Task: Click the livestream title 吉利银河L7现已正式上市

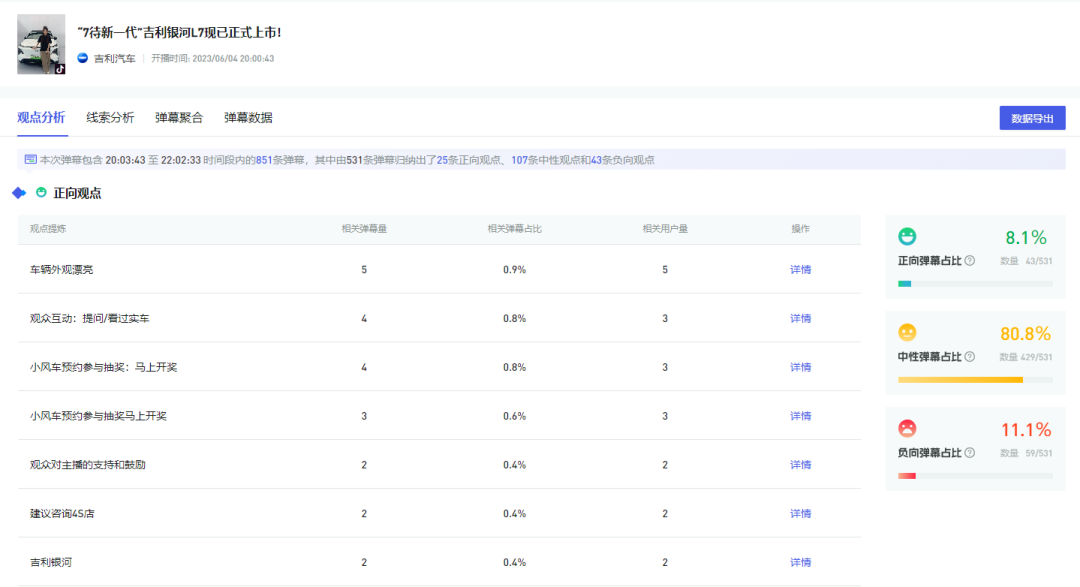Action: click(179, 32)
